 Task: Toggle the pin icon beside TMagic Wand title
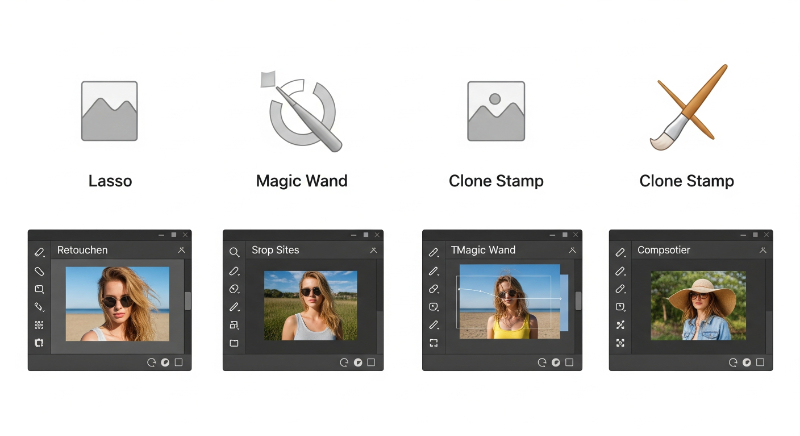point(572,250)
